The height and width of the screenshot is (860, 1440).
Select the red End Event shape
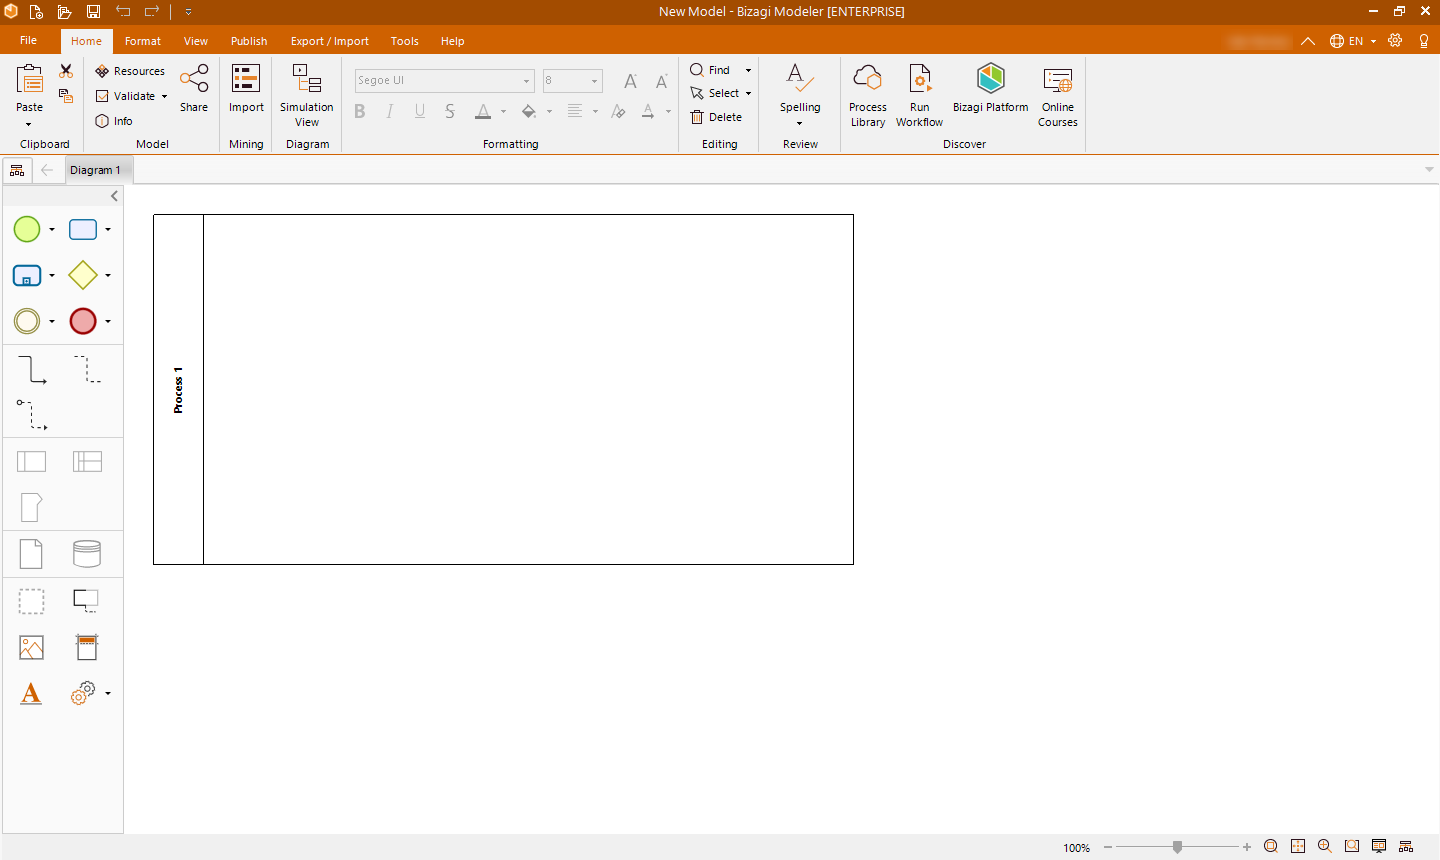tap(83, 321)
